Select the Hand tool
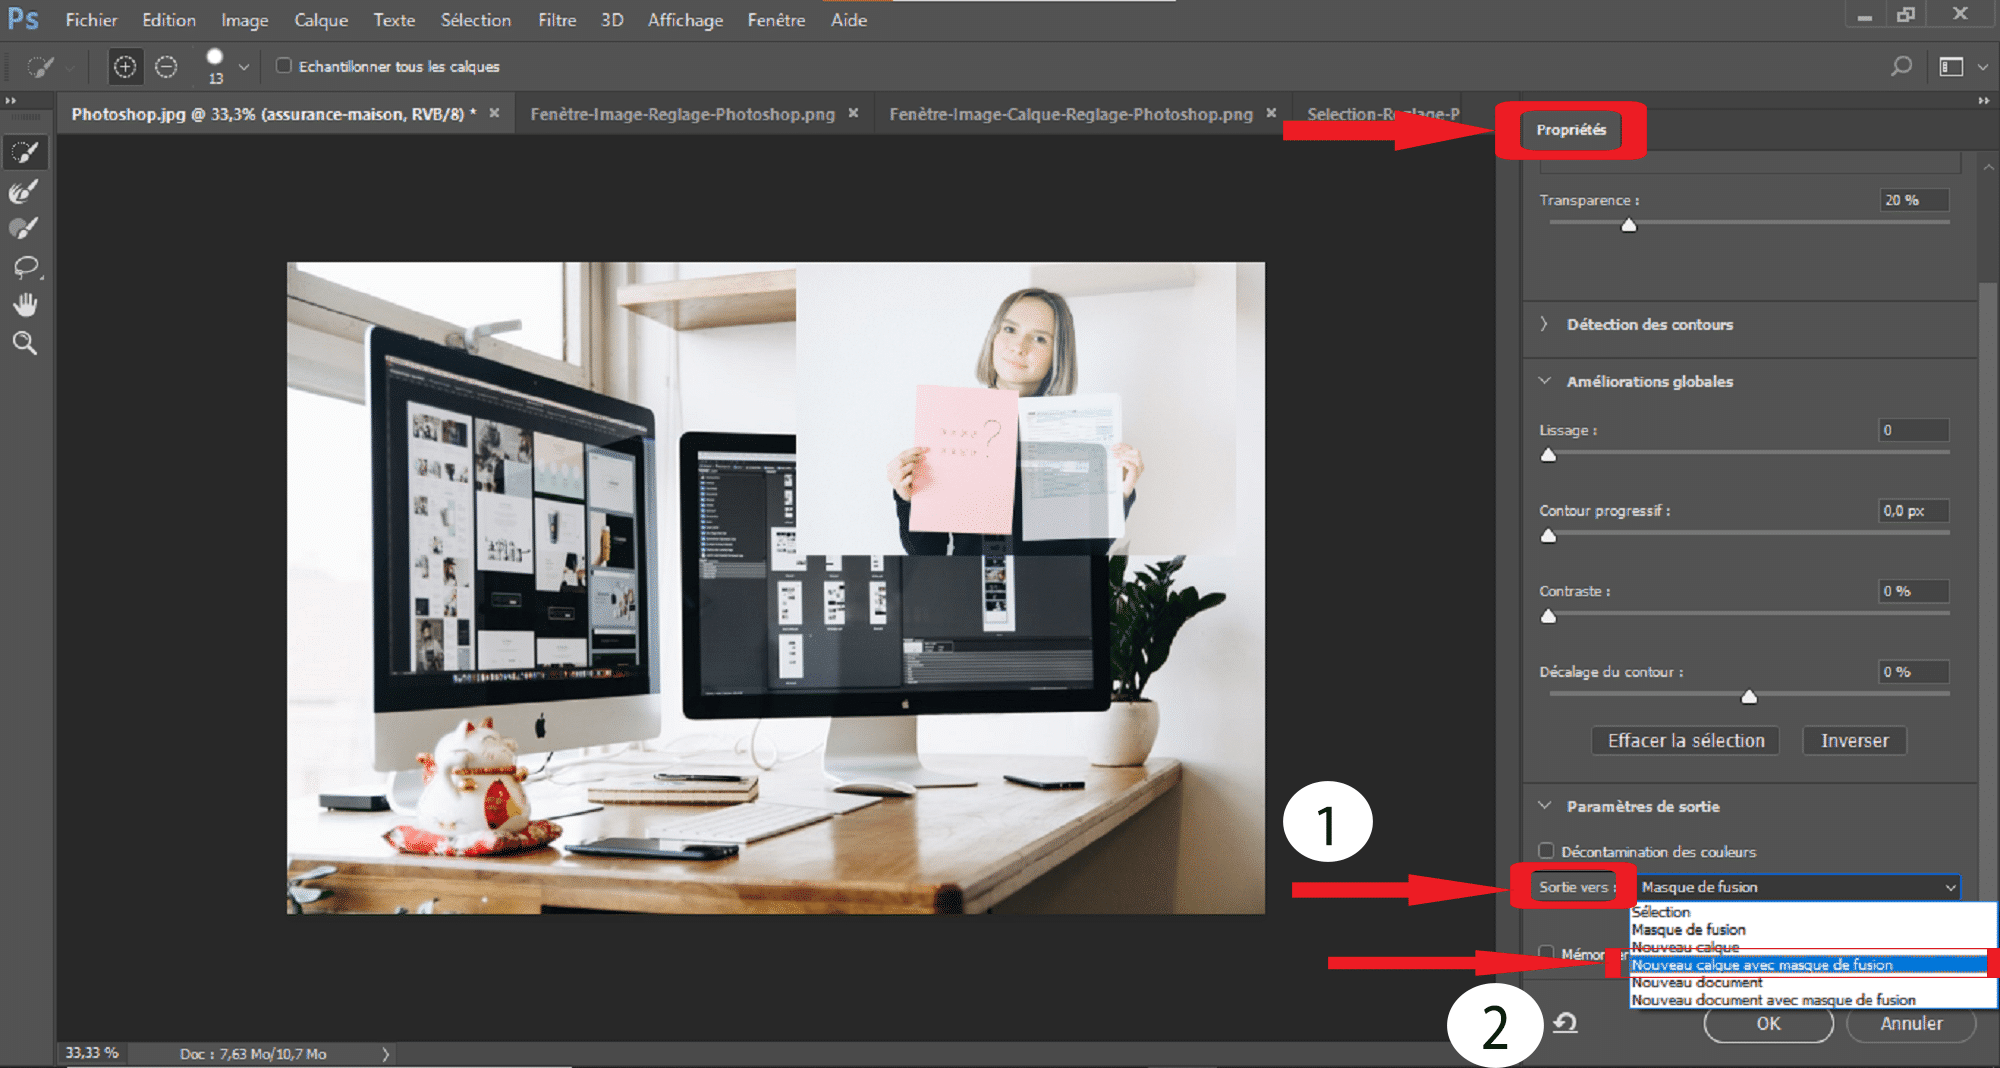The image size is (2000, 1068). (x=25, y=305)
